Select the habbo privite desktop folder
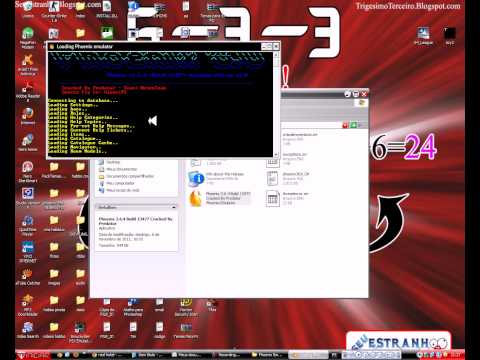This screenshot has width=480, height=360. pos(54,304)
